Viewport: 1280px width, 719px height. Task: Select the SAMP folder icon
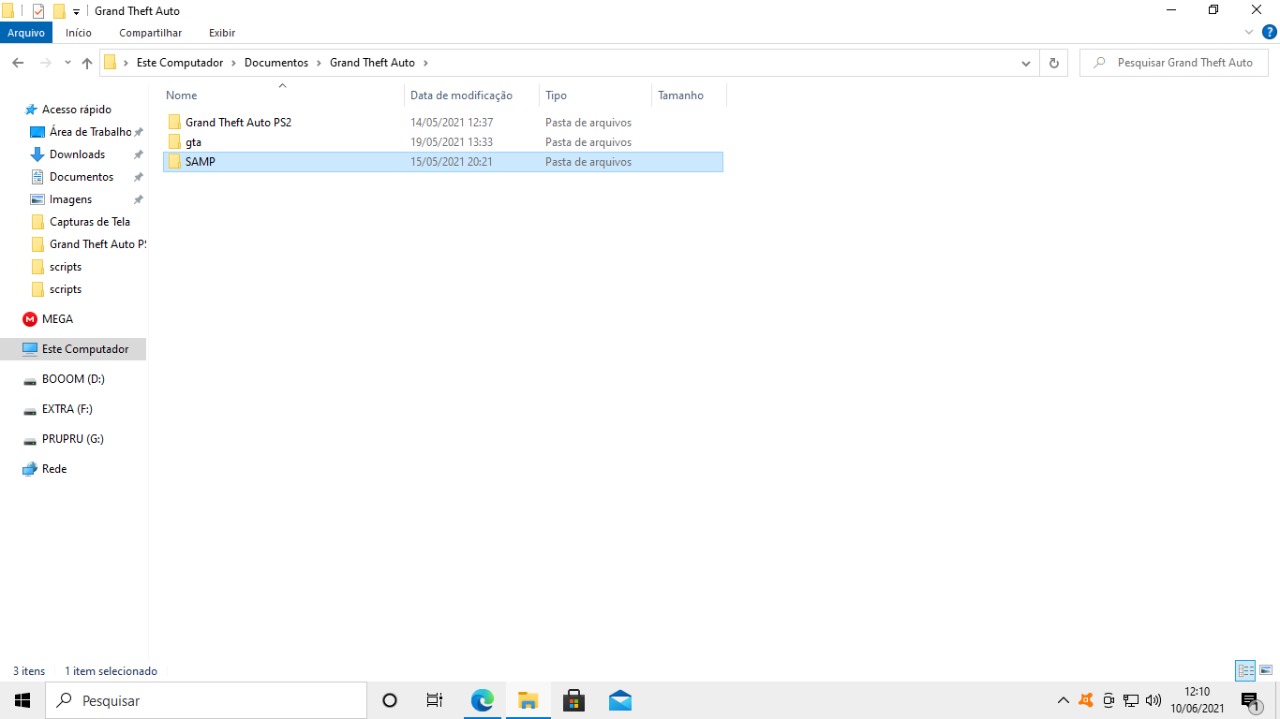(174, 162)
